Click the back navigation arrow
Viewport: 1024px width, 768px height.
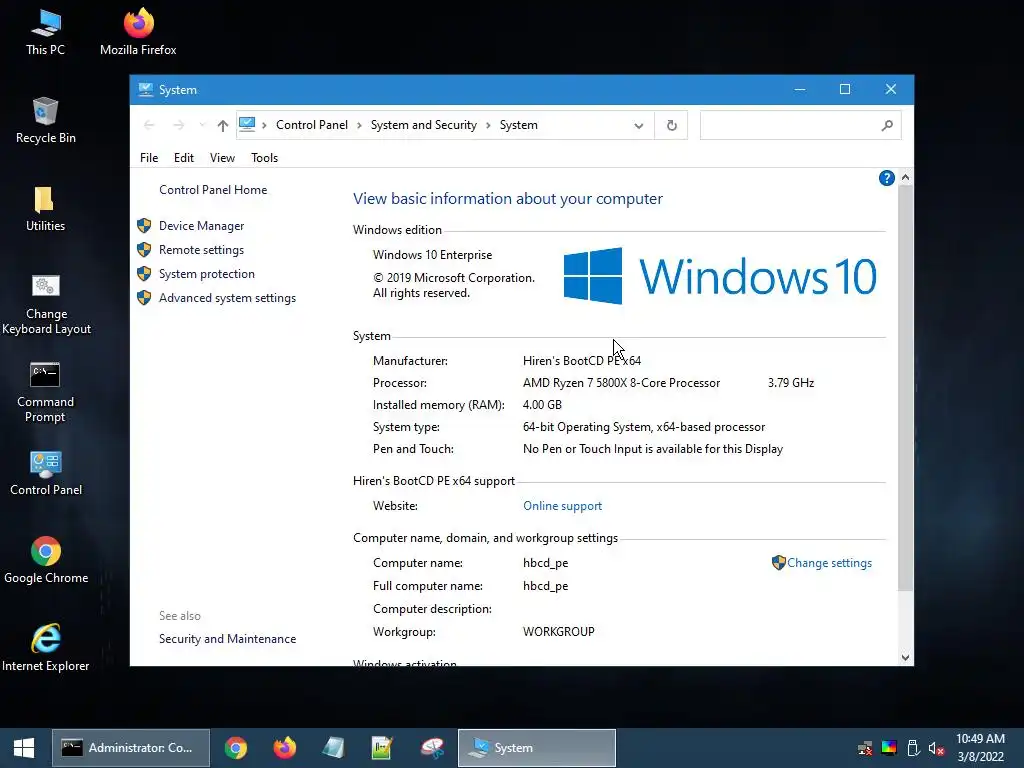coord(149,125)
